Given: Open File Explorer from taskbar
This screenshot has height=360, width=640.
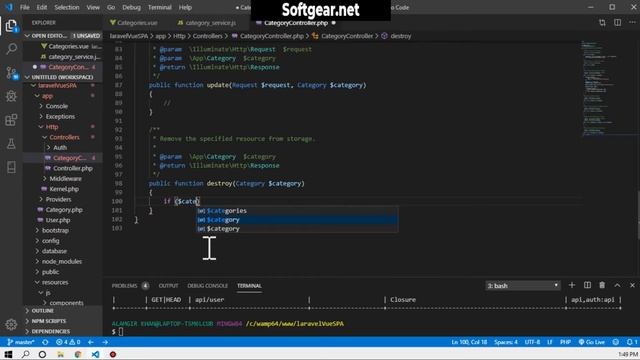Looking at the screenshot, I should pyautogui.click(x=60, y=354).
